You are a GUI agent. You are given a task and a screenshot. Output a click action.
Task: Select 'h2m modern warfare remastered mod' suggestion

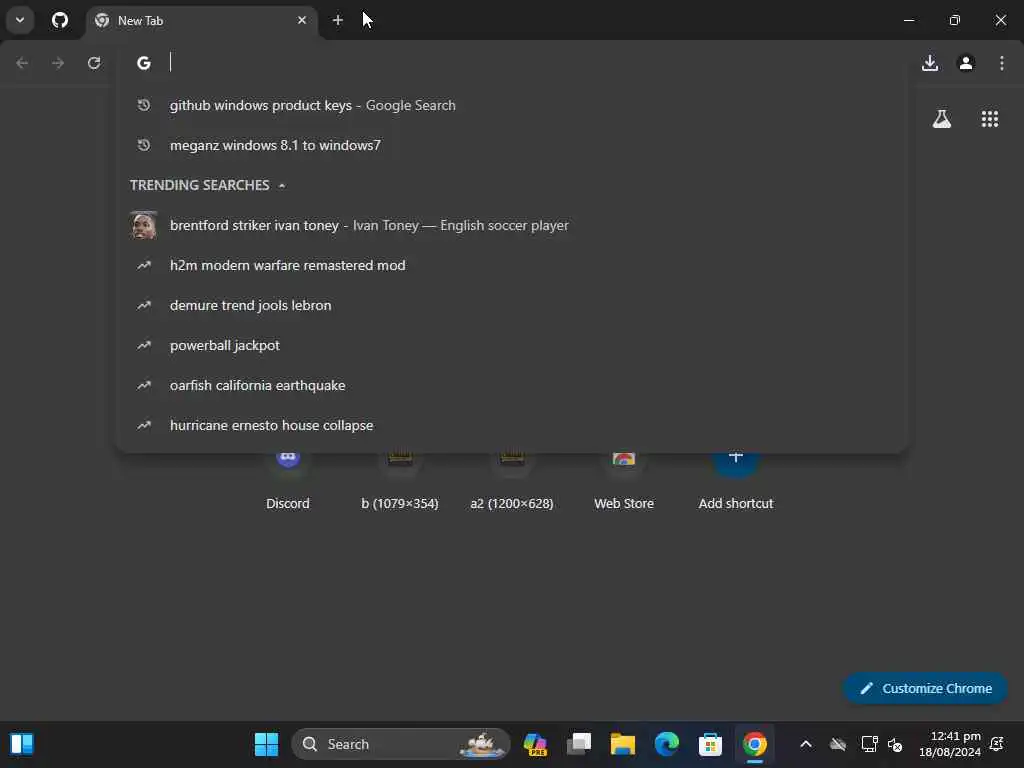pyautogui.click(x=511, y=265)
